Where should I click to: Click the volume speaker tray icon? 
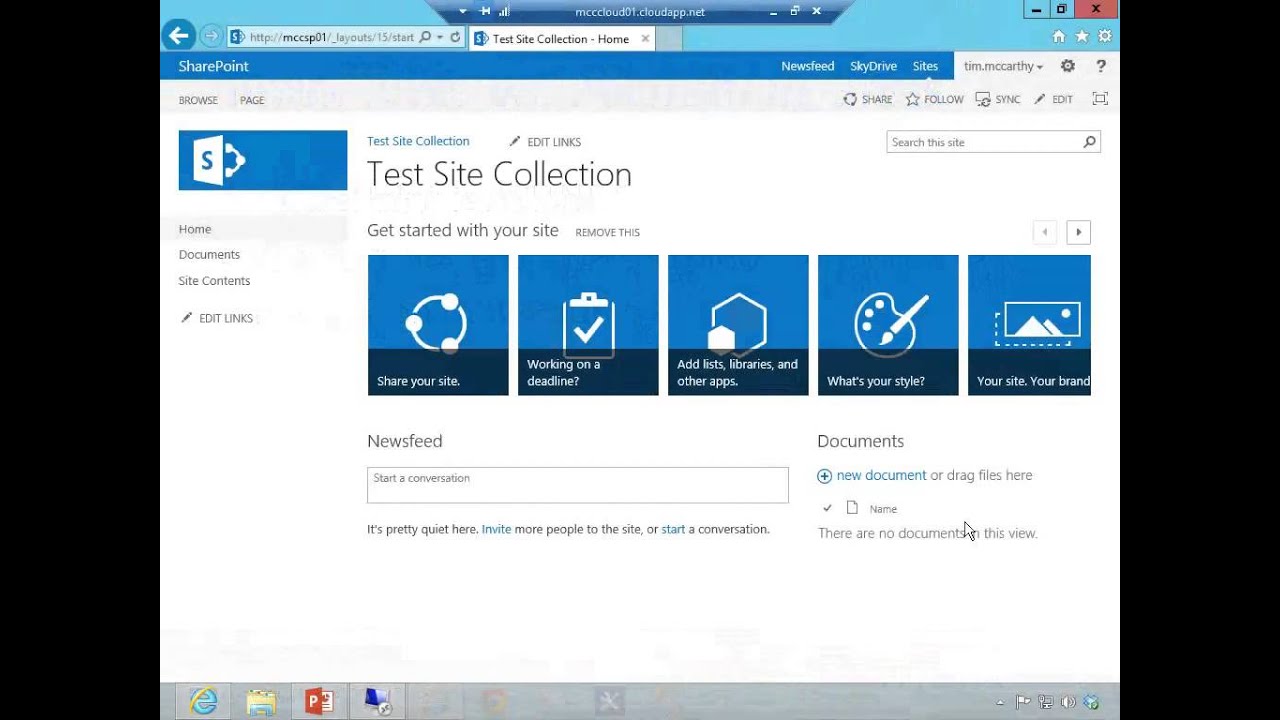[1068, 702]
